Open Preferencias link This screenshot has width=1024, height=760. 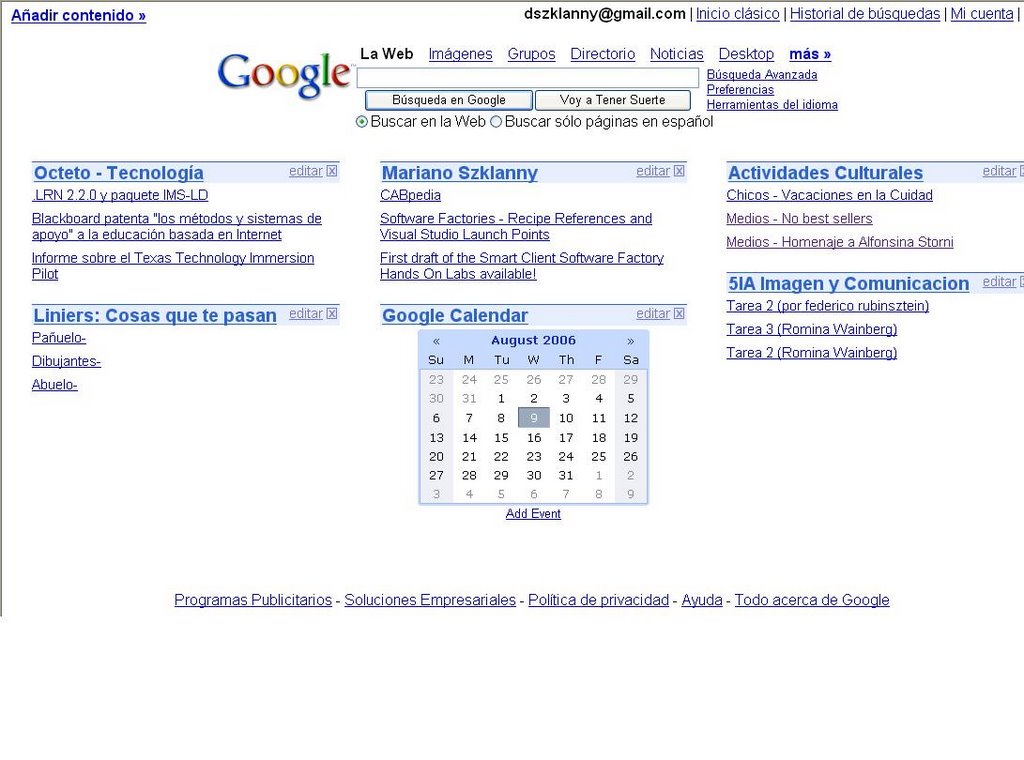click(x=740, y=90)
